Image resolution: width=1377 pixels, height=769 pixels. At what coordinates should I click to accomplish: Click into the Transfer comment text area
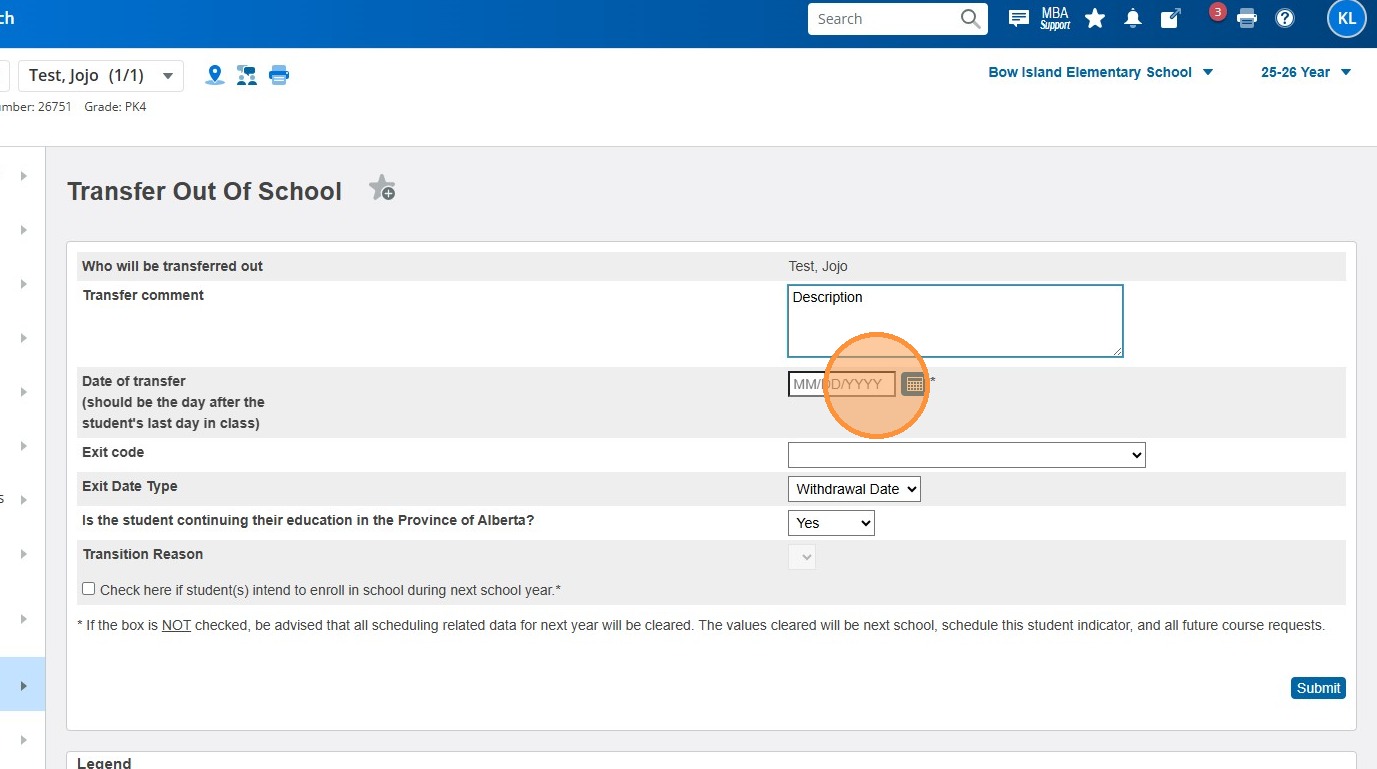click(954, 321)
